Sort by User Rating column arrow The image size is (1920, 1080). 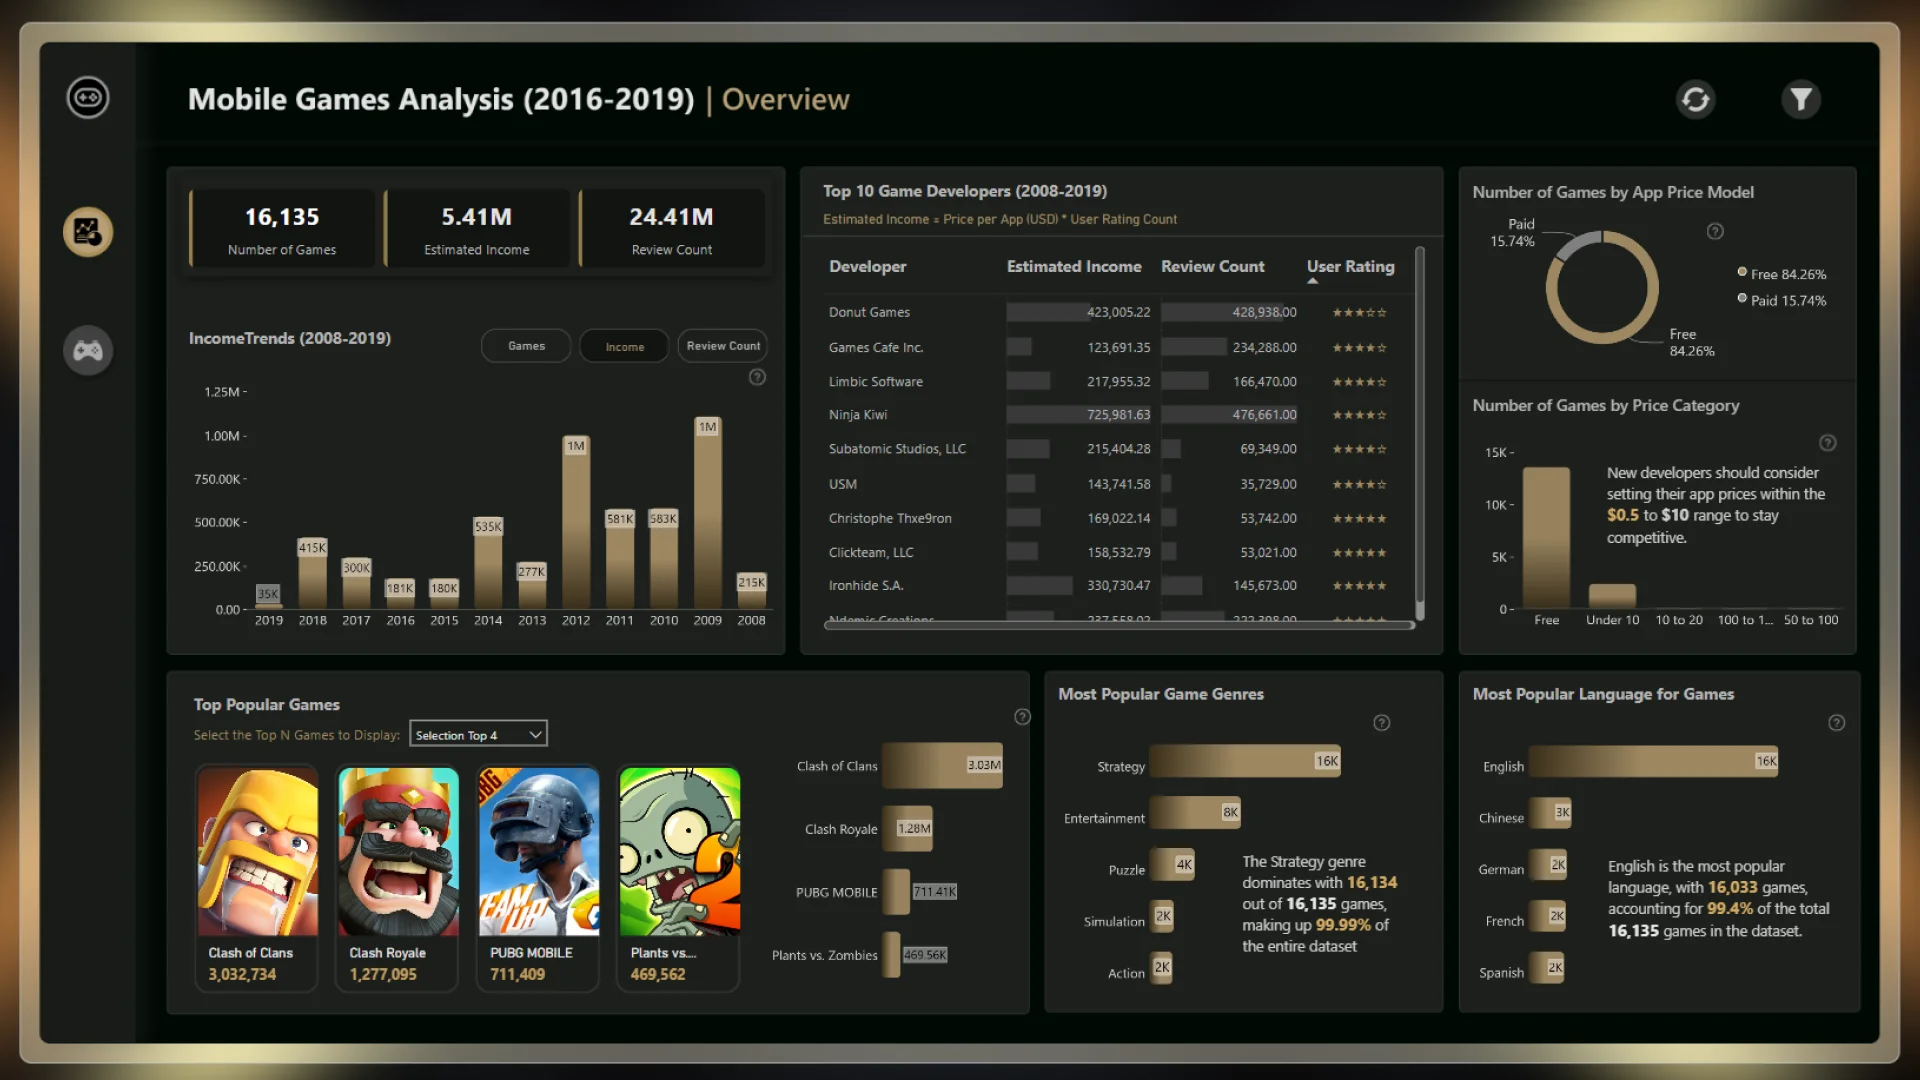tap(1313, 281)
